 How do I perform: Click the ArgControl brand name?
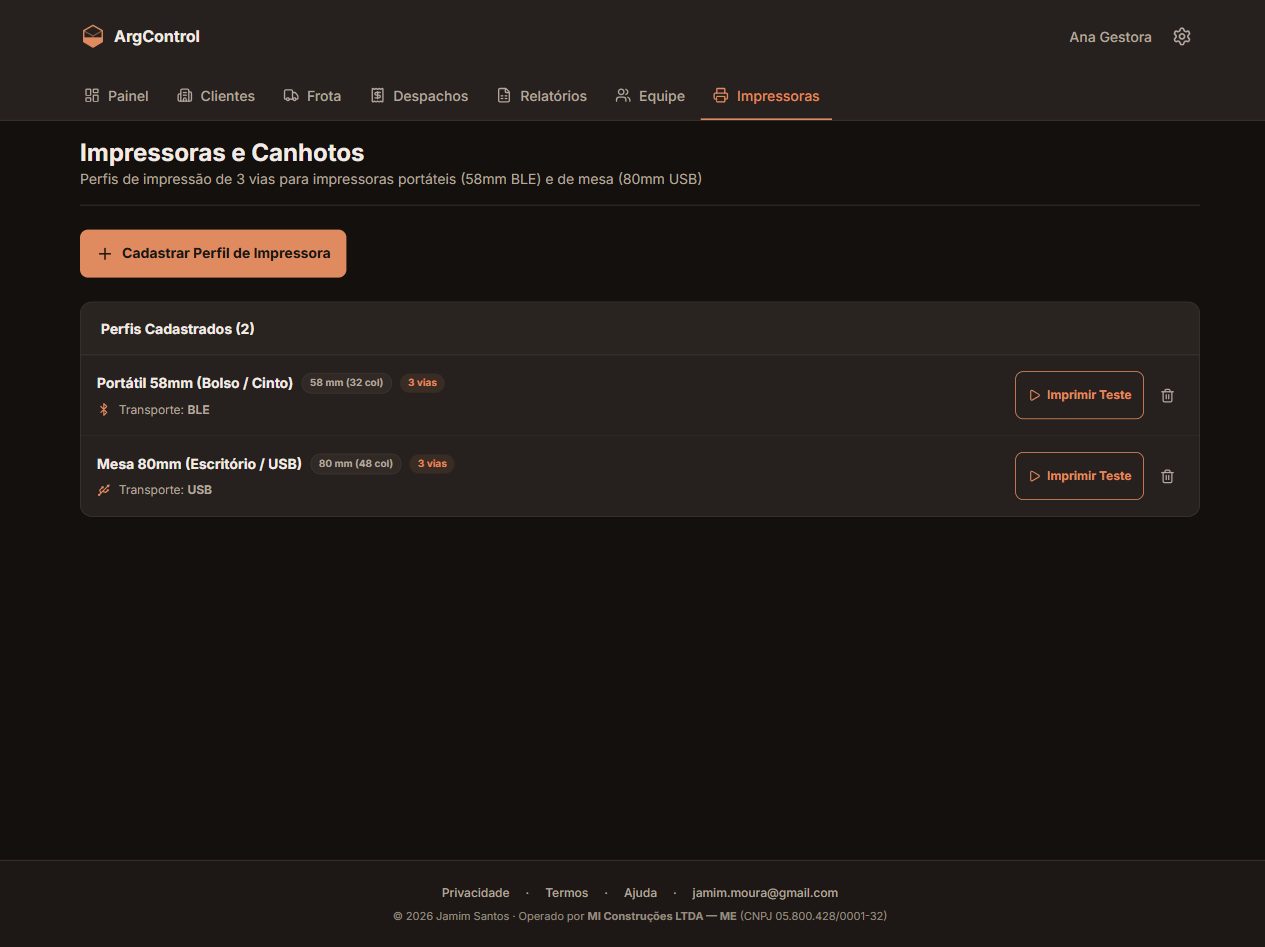point(157,37)
